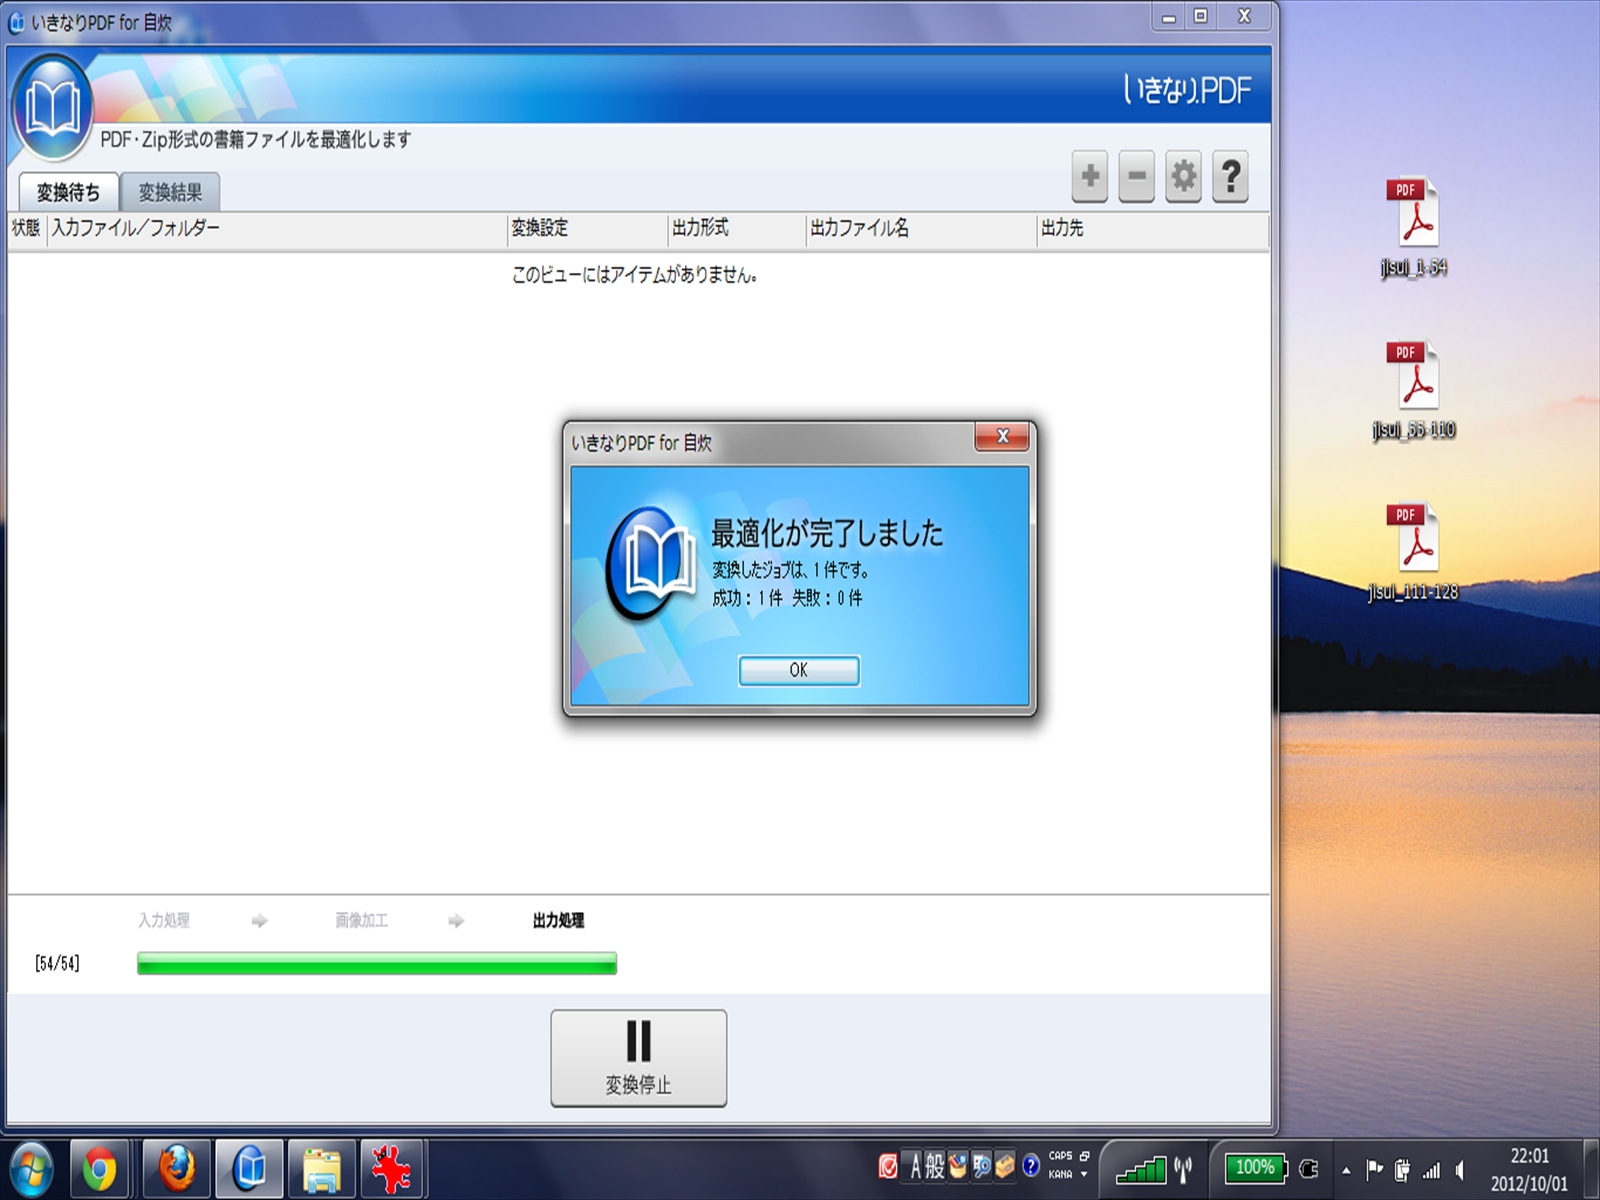Click the red checkmark language bar icon

pos(888,1167)
